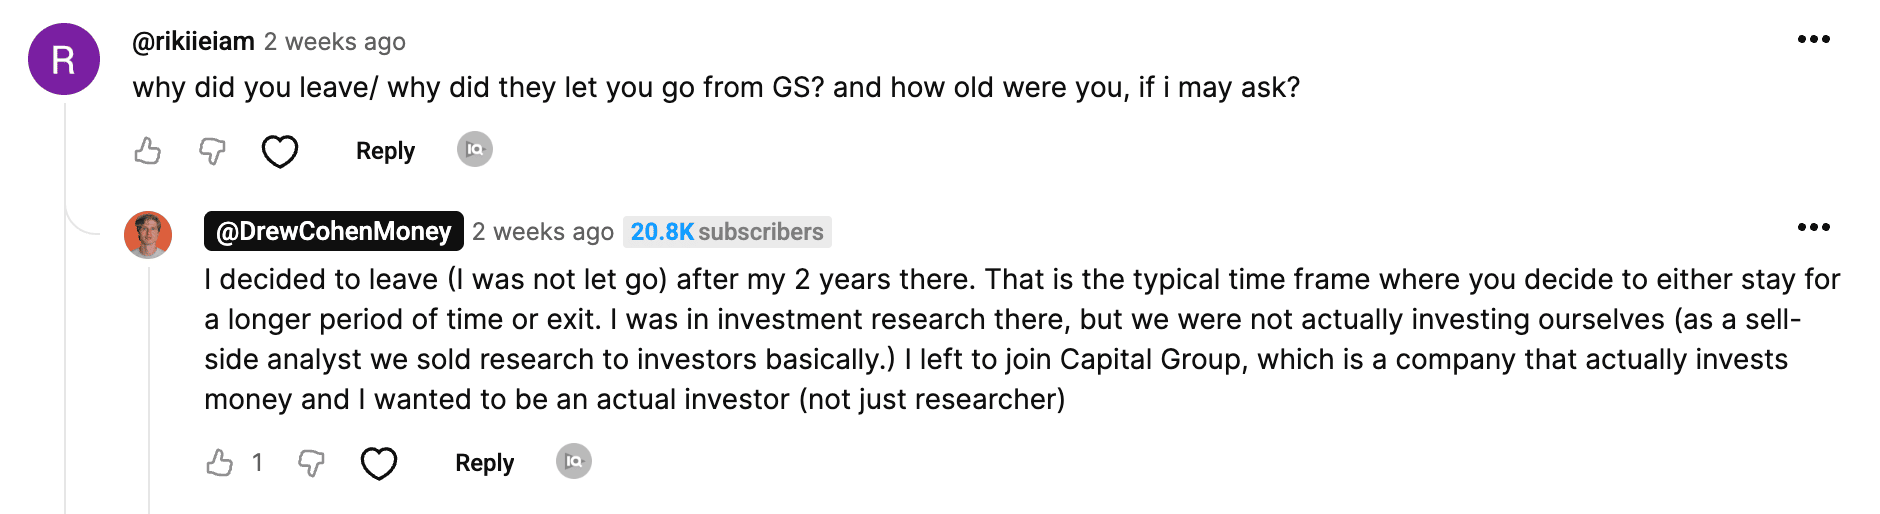Open Drew Cohen's profile picture
This screenshot has width=1880, height=514.
(148, 235)
